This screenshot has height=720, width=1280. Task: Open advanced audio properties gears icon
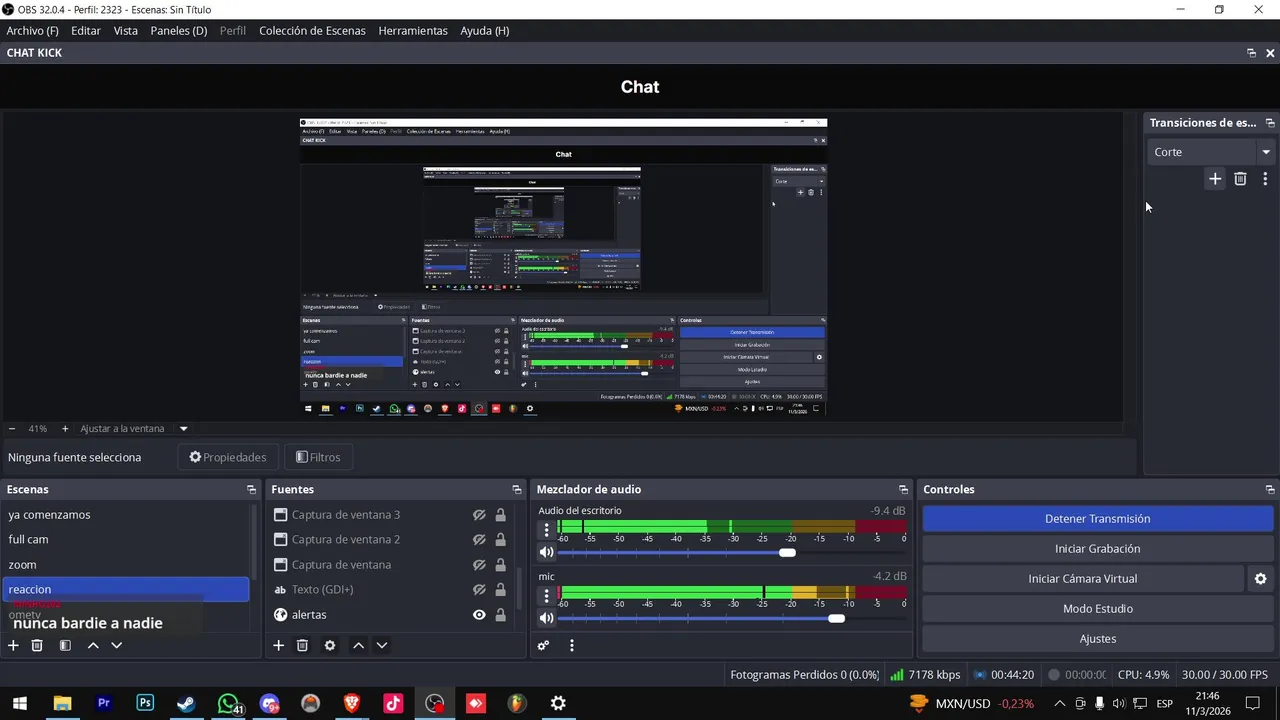point(543,646)
